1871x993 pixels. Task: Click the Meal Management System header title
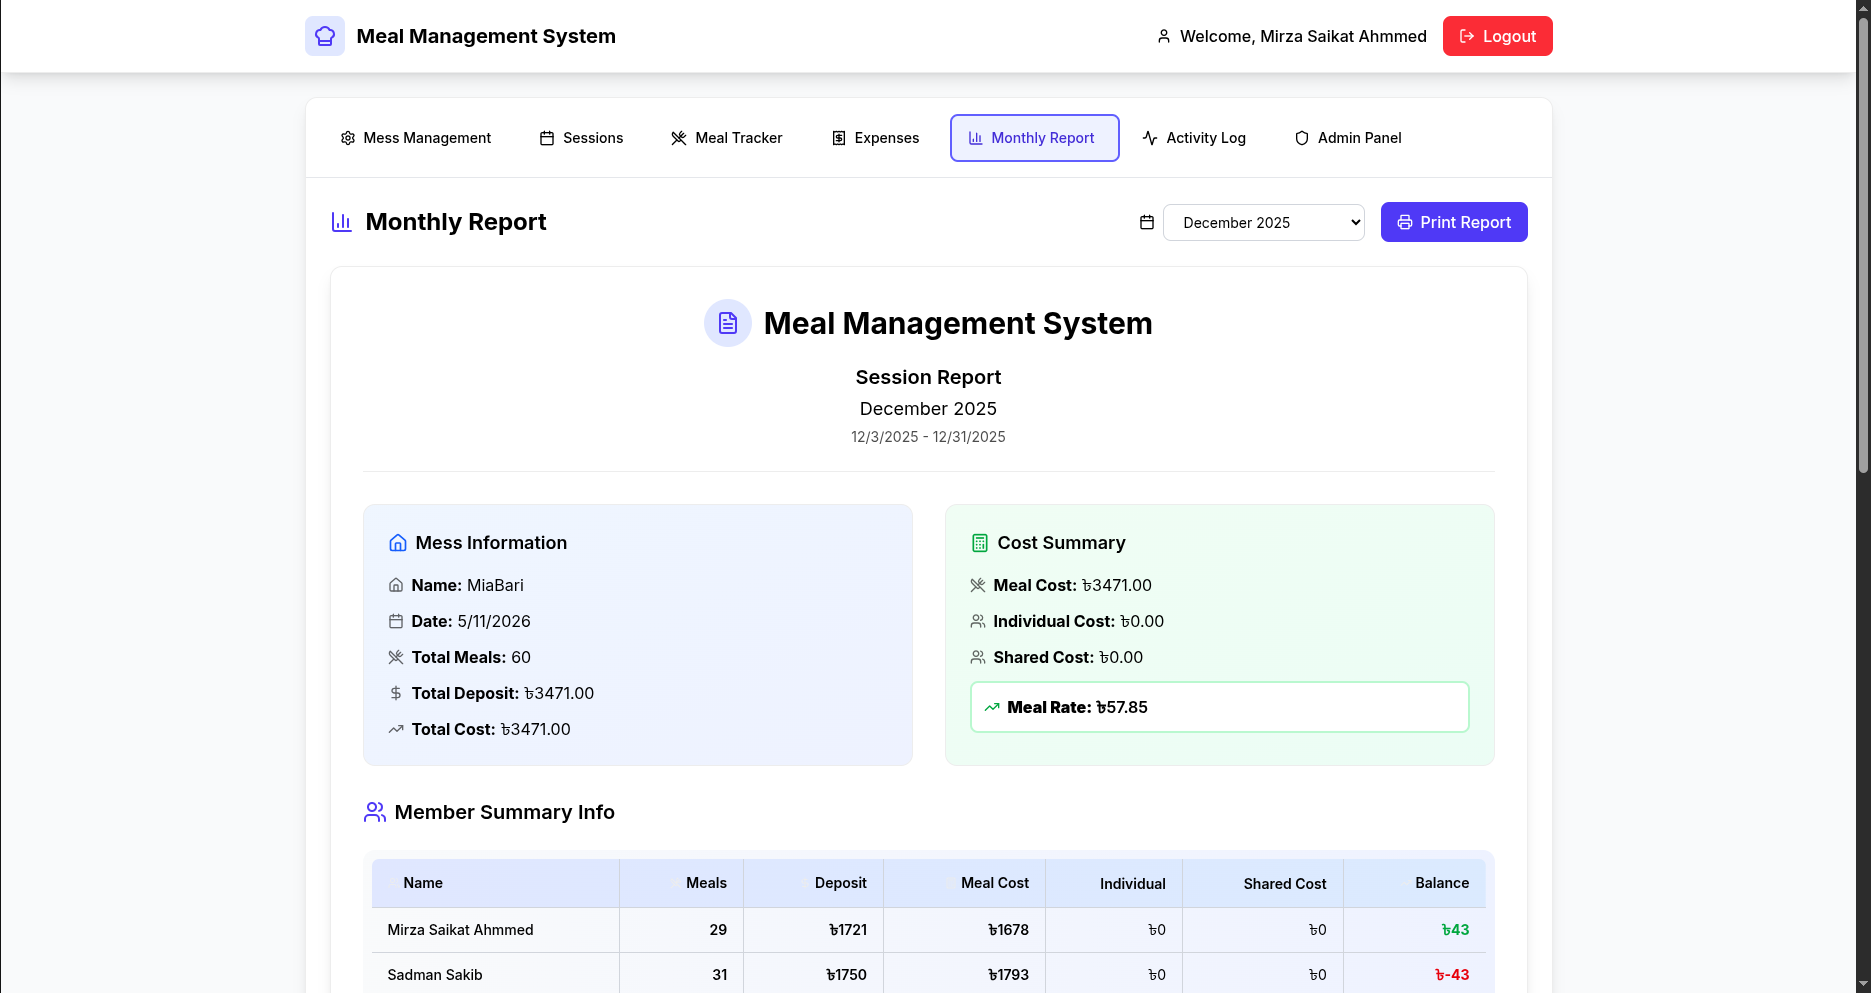[x=486, y=36]
